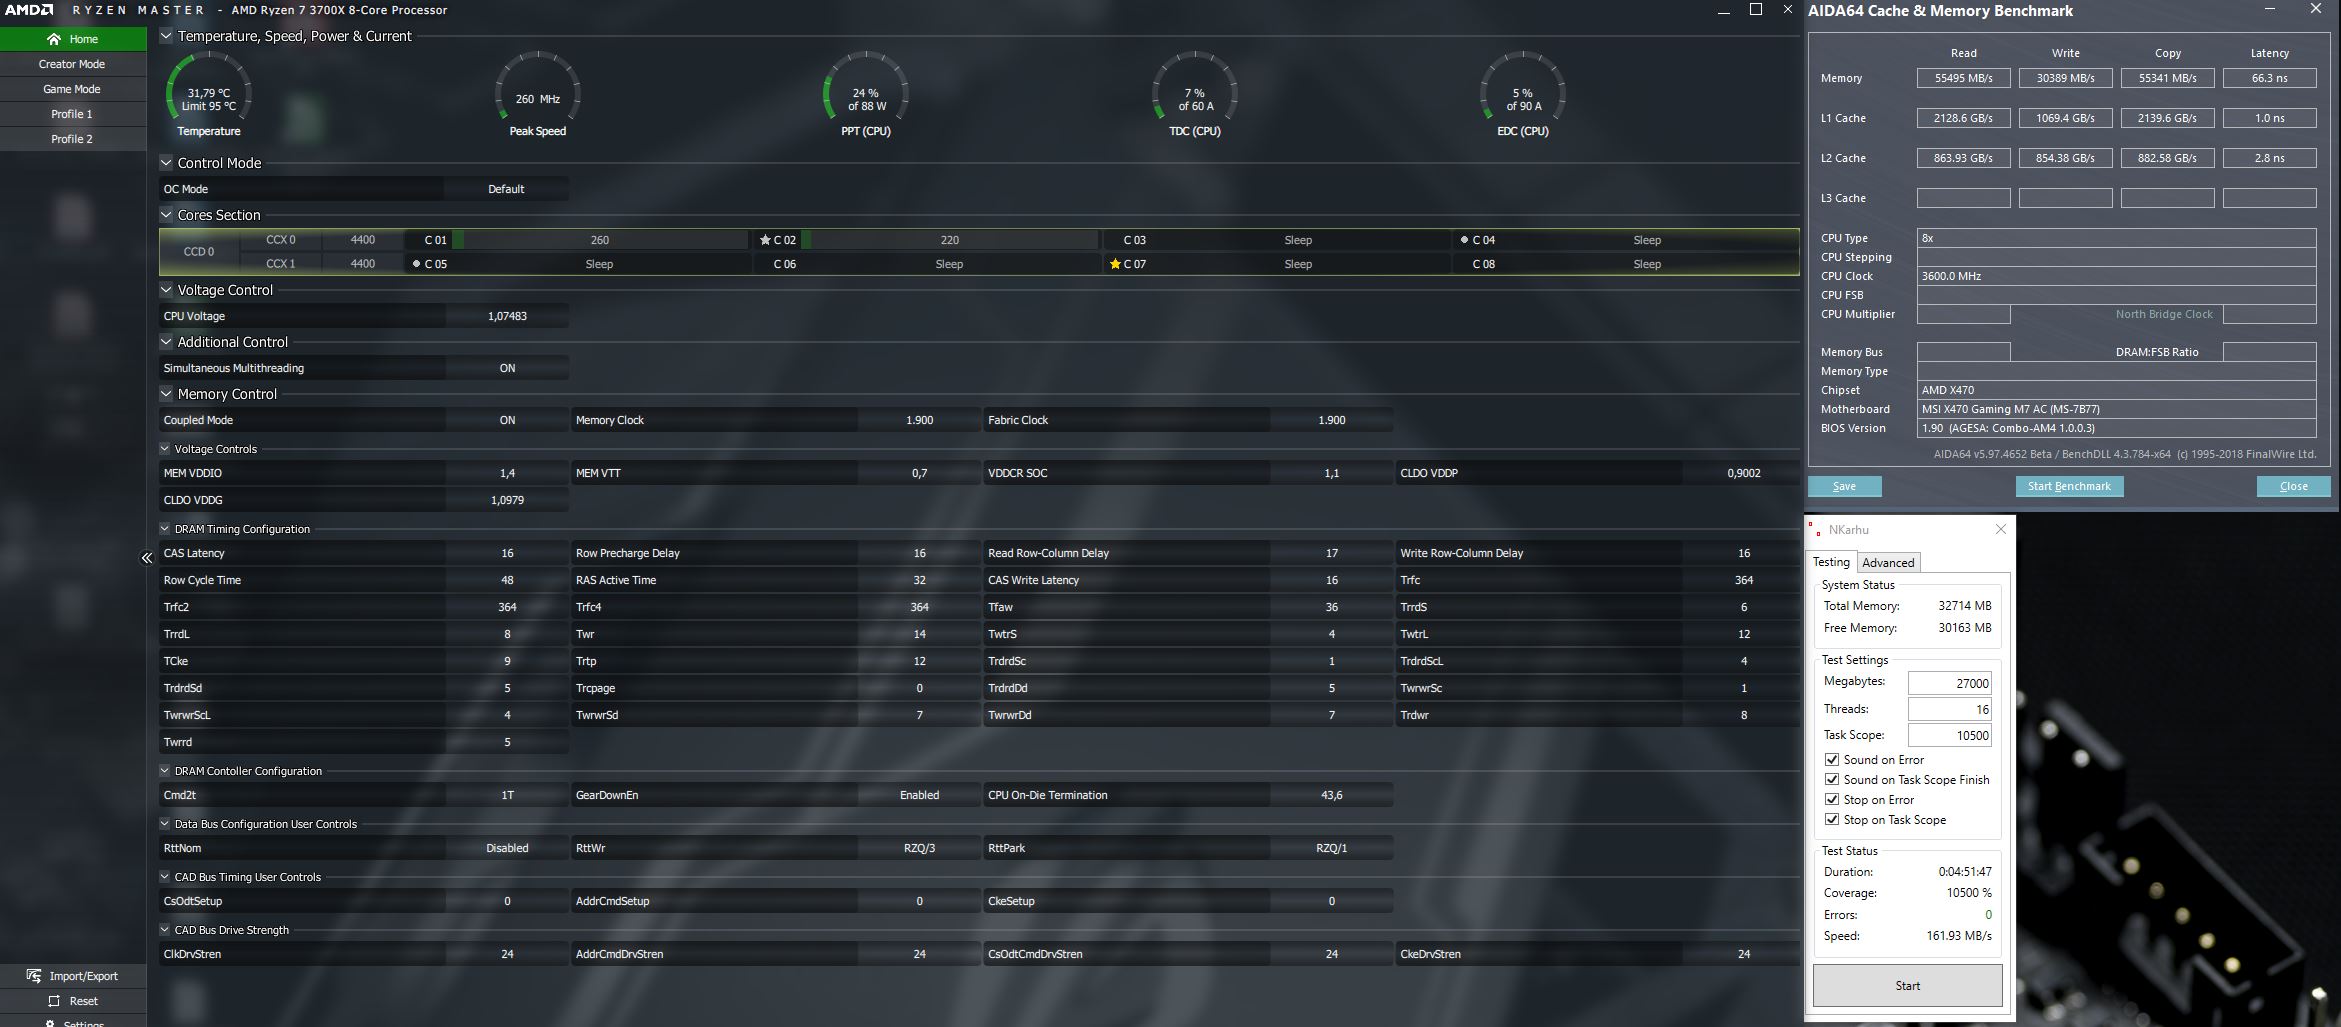Select Profile 2 in sidebar
The height and width of the screenshot is (1027, 2341).
(x=73, y=139)
